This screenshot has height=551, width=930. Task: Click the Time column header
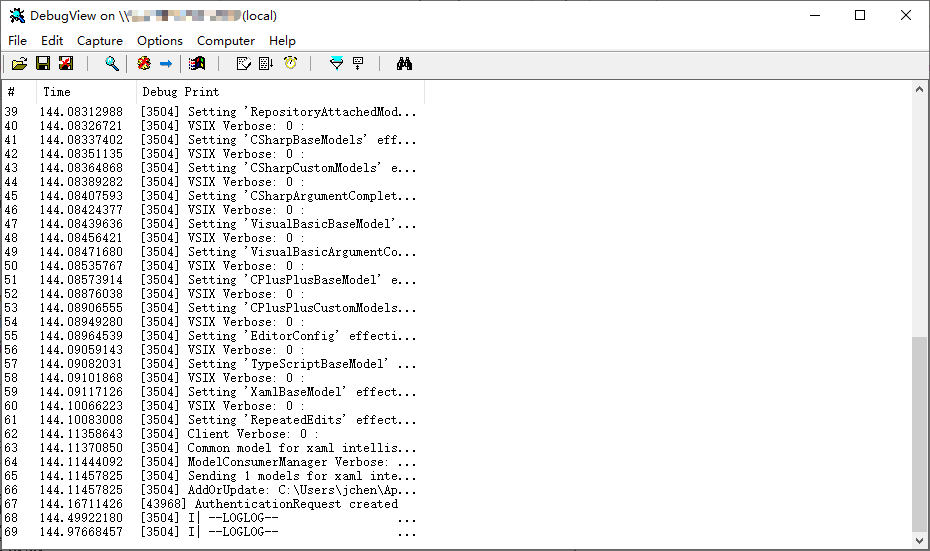point(87,92)
